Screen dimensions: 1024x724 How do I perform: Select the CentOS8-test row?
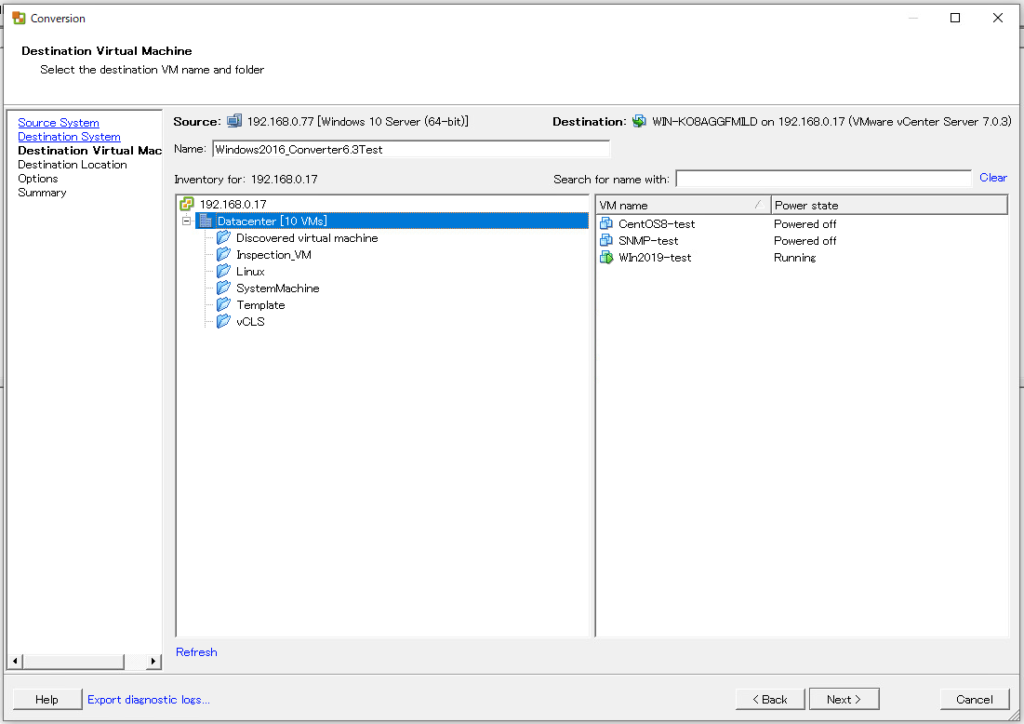[x=802, y=223]
